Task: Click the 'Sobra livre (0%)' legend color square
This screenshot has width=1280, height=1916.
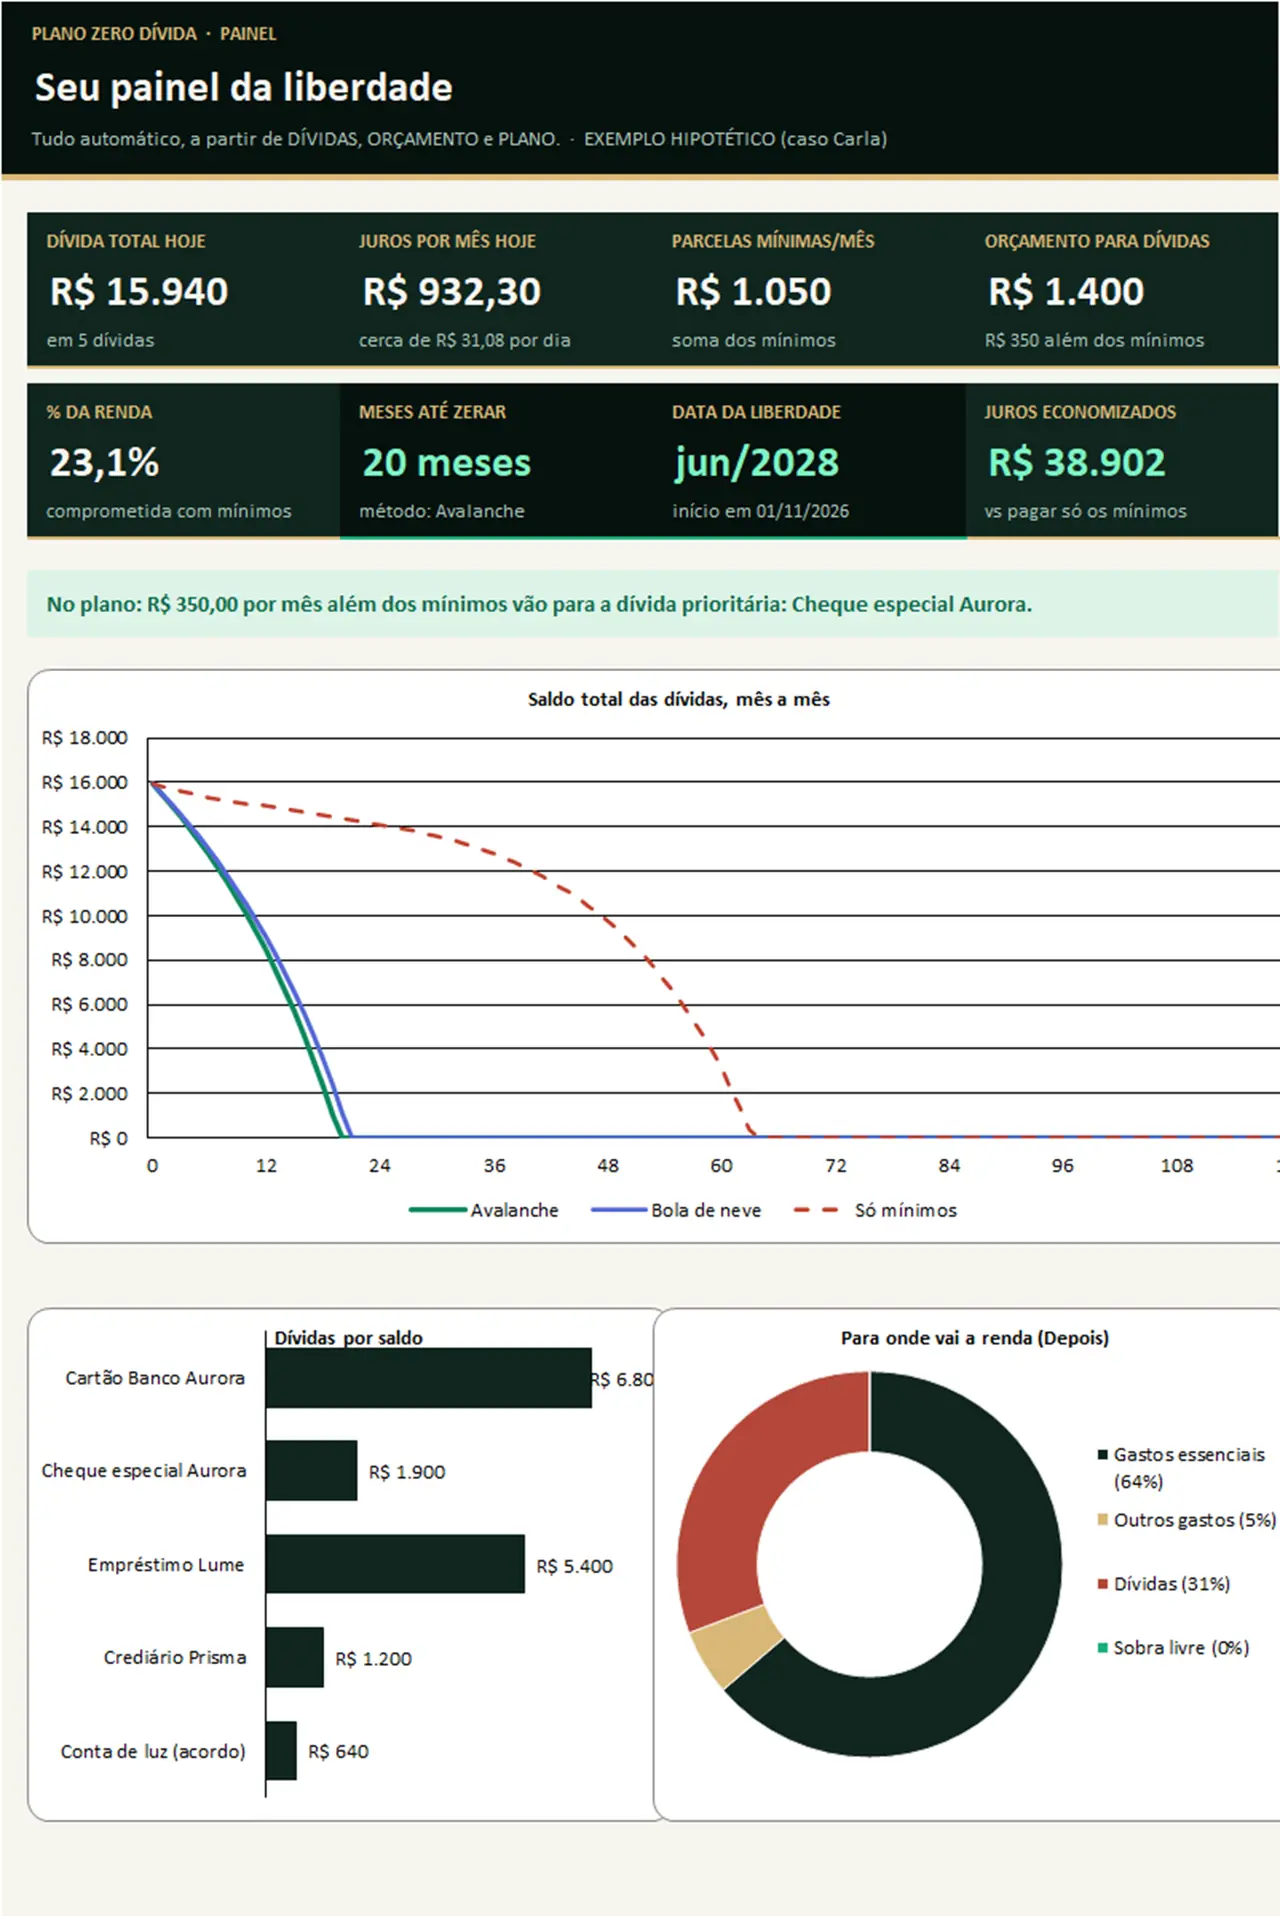Action: coord(1103,1648)
